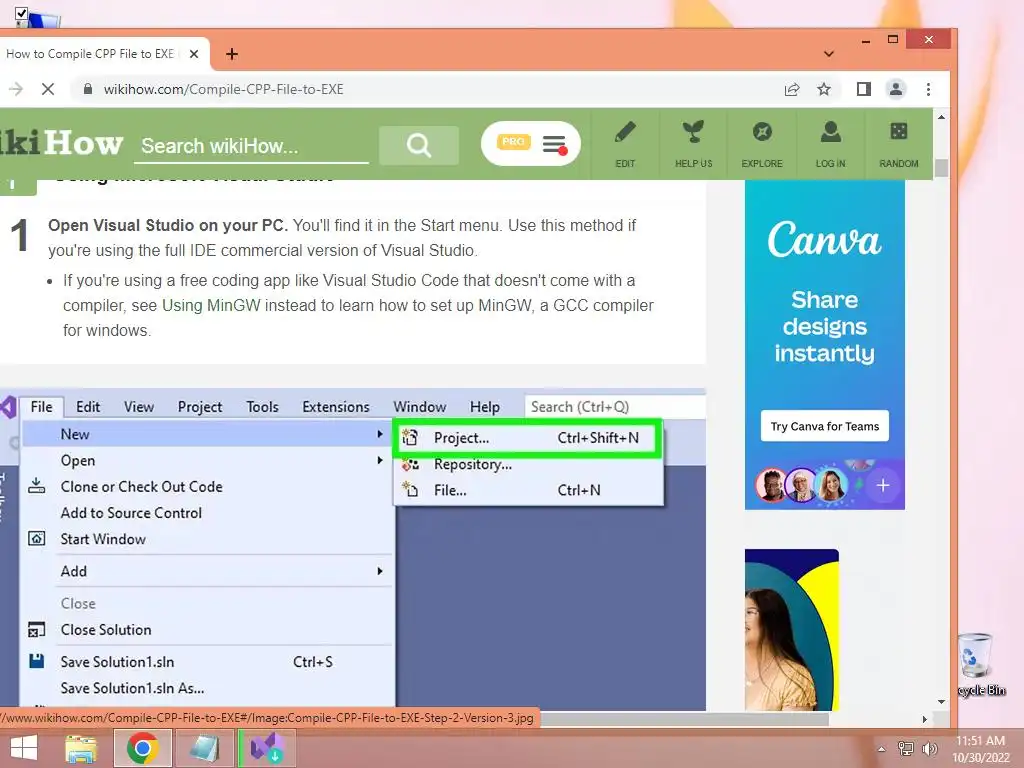Open the Recycle Bin on the desktop
Image resolution: width=1024 pixels, height=768 pixels.
977,664
